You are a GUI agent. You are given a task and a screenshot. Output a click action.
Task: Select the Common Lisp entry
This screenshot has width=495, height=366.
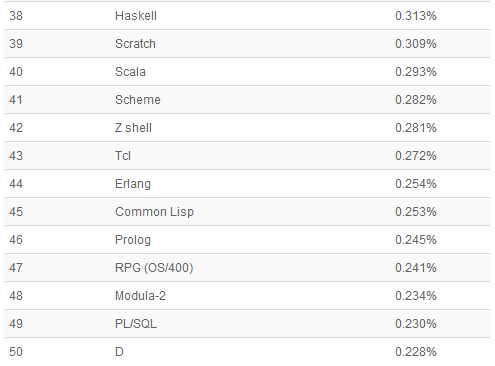(154, 212)
